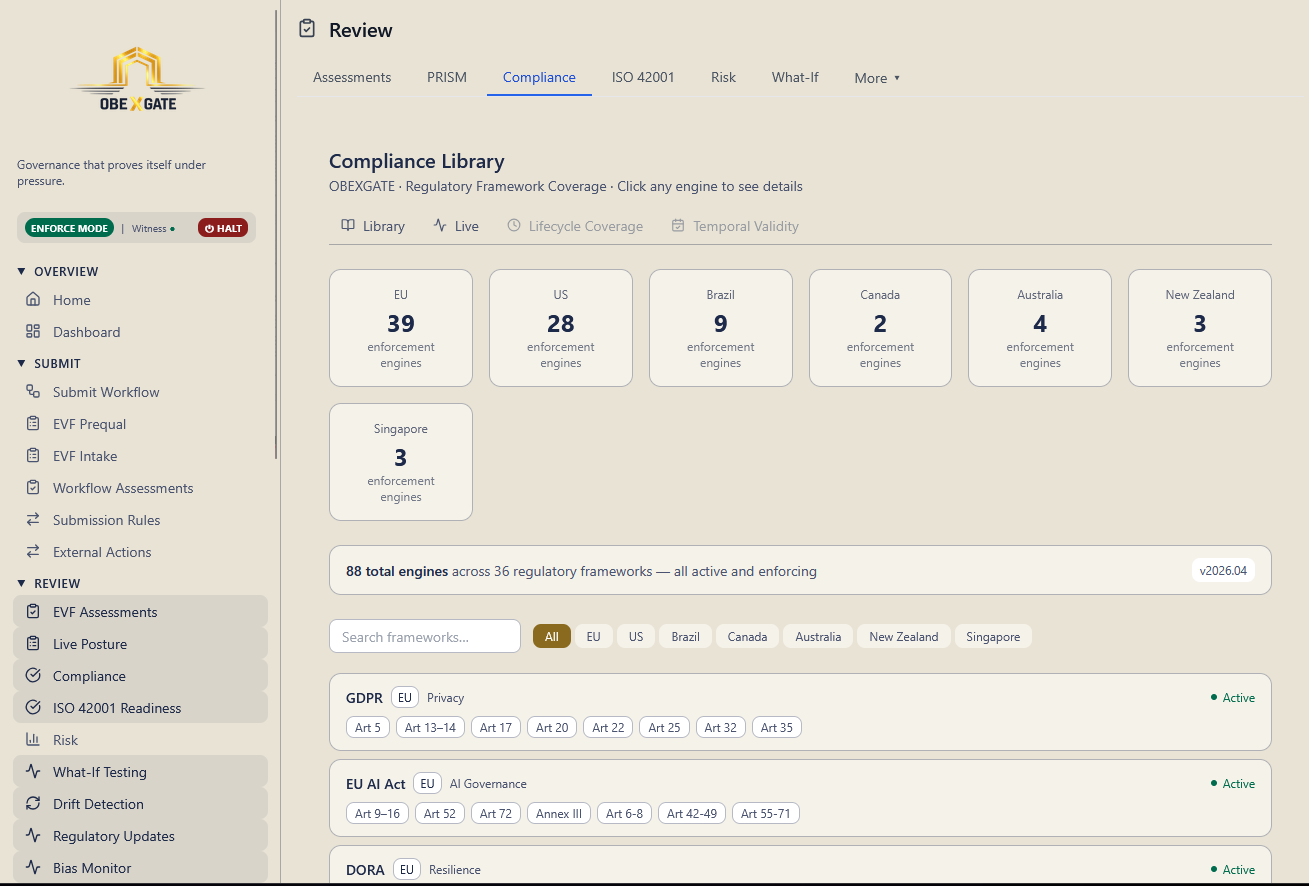Open the DORA framework row
This screenshot has height=886, width=1309.
(800, 866)
